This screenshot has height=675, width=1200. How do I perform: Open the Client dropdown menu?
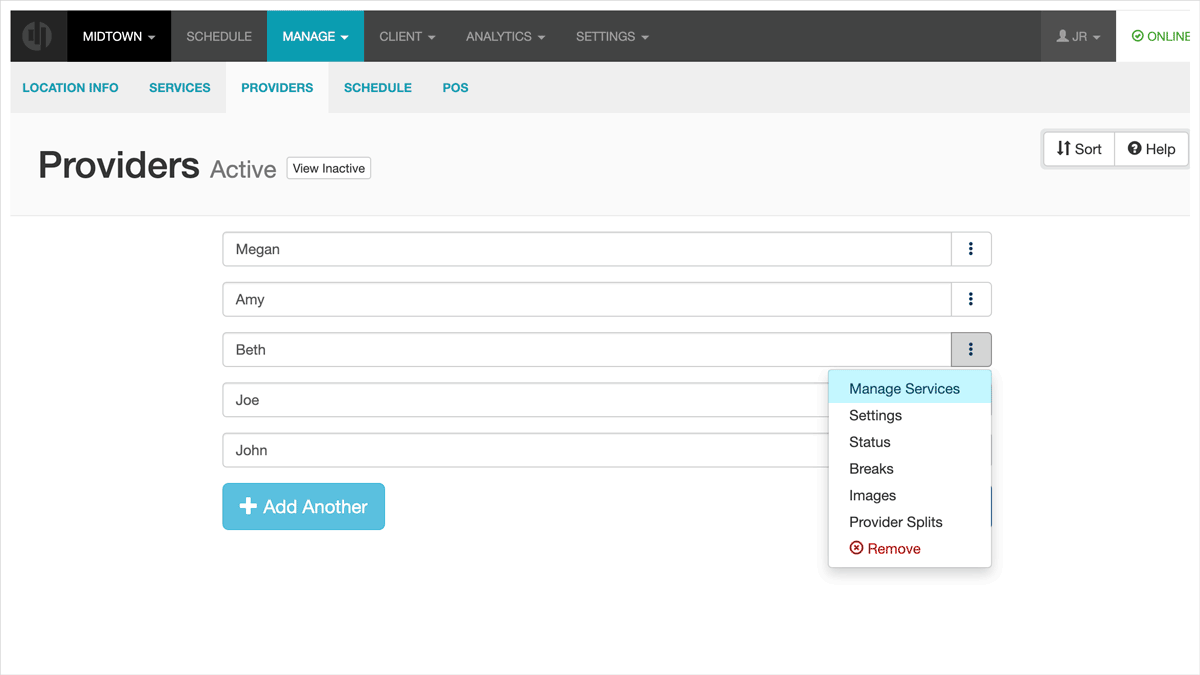coord(407,36)
